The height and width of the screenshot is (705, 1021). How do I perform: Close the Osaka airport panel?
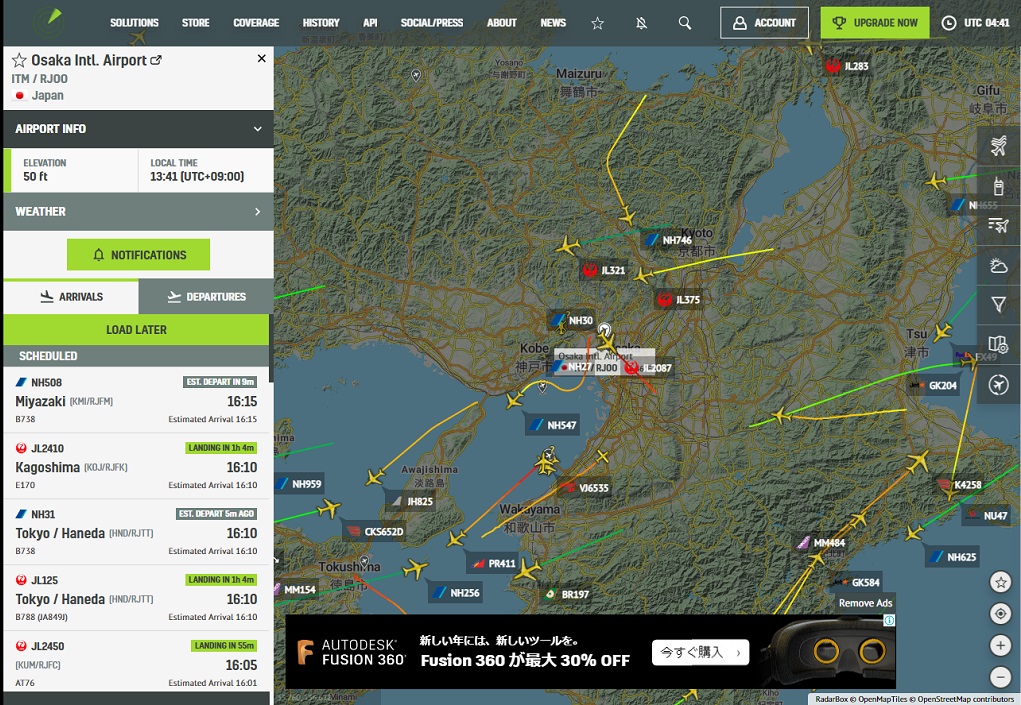(262, 59)
